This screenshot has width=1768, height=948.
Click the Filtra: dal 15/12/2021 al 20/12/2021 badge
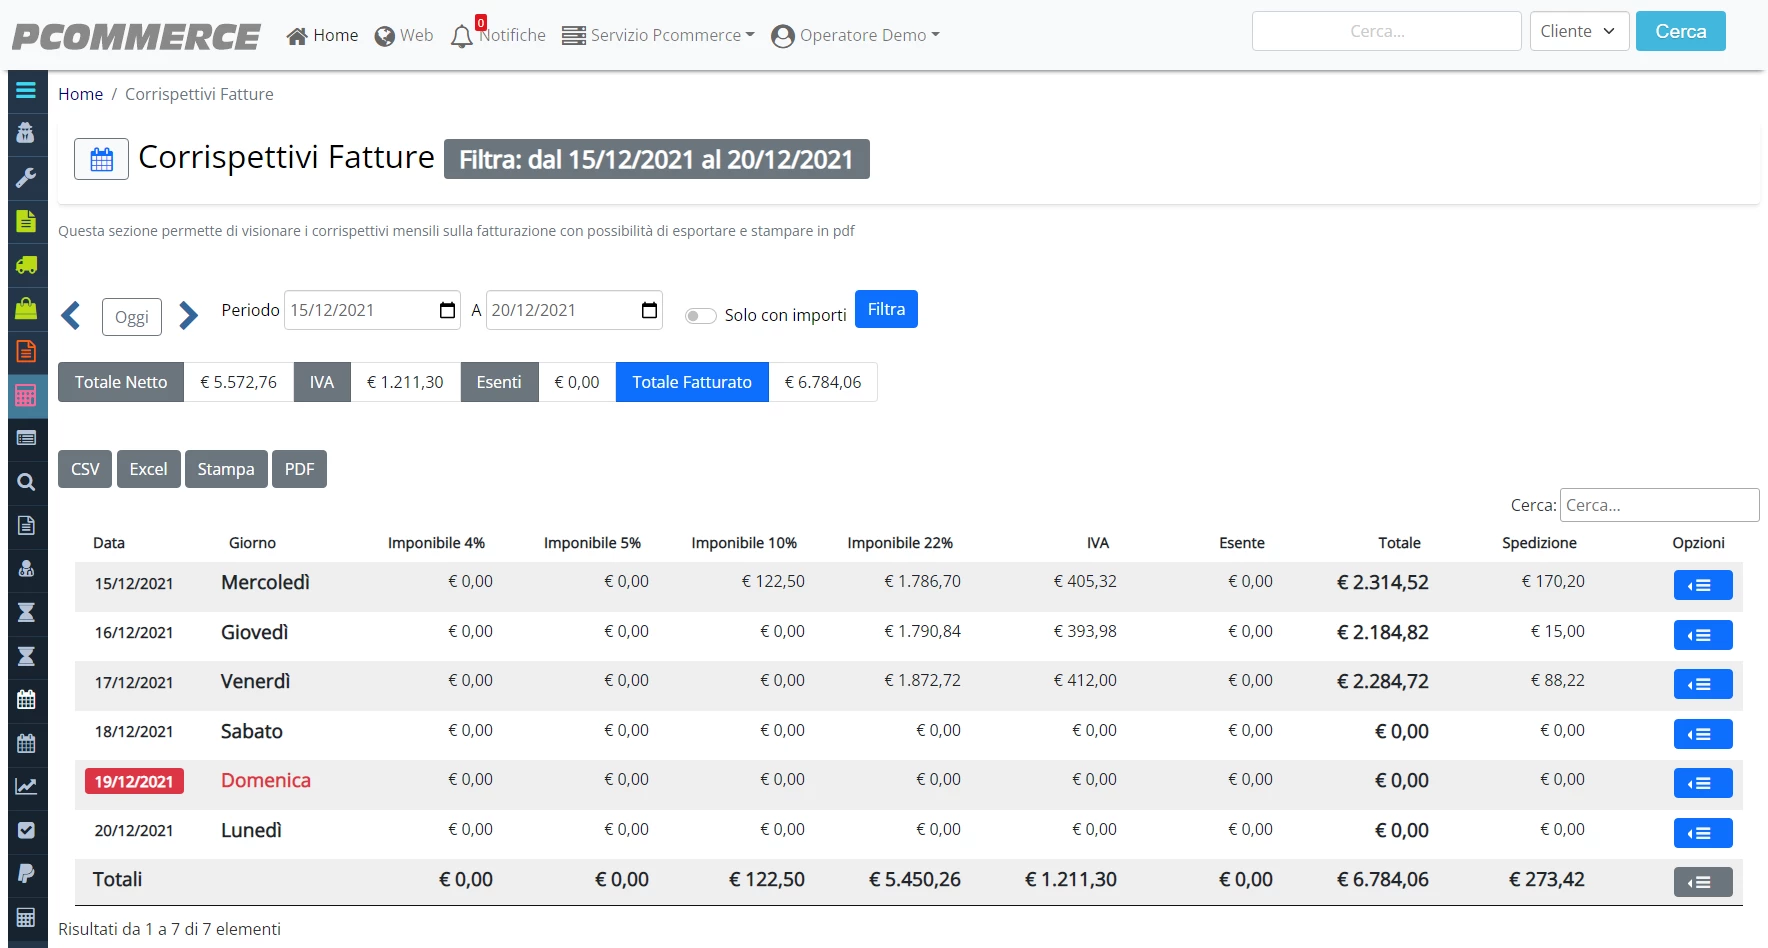[x=657, y=159]
